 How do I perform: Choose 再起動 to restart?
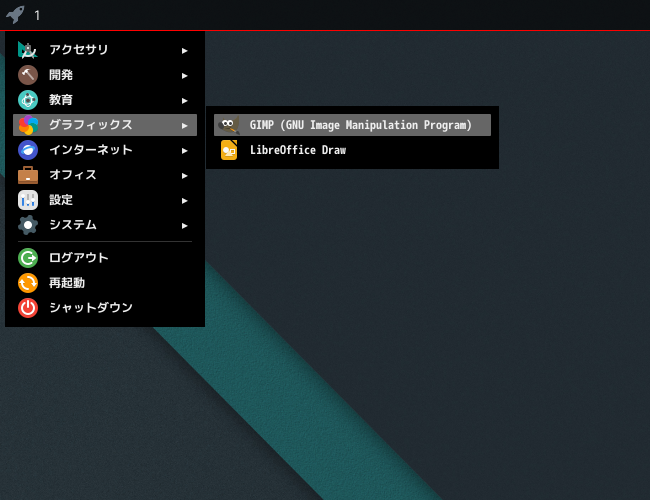(x=105, y=283)
